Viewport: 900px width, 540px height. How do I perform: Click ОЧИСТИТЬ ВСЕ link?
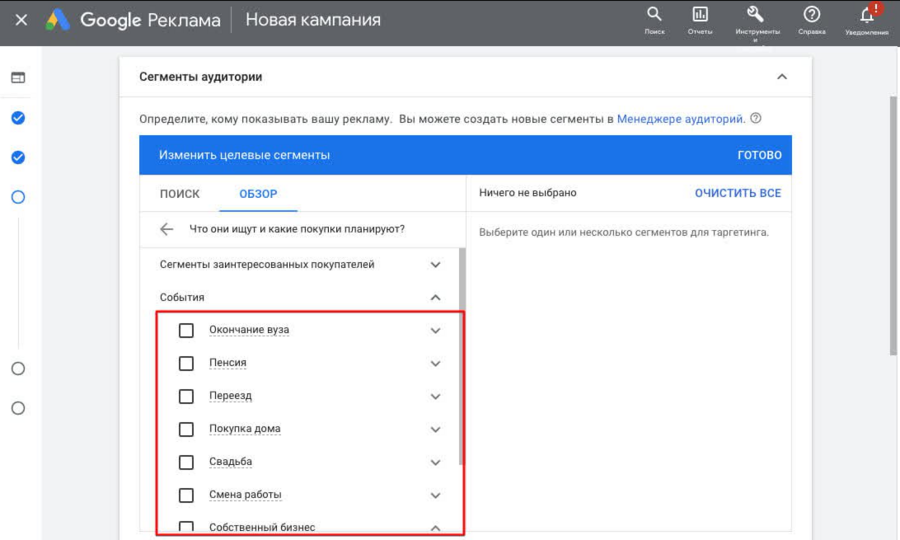tap(737, 193)
